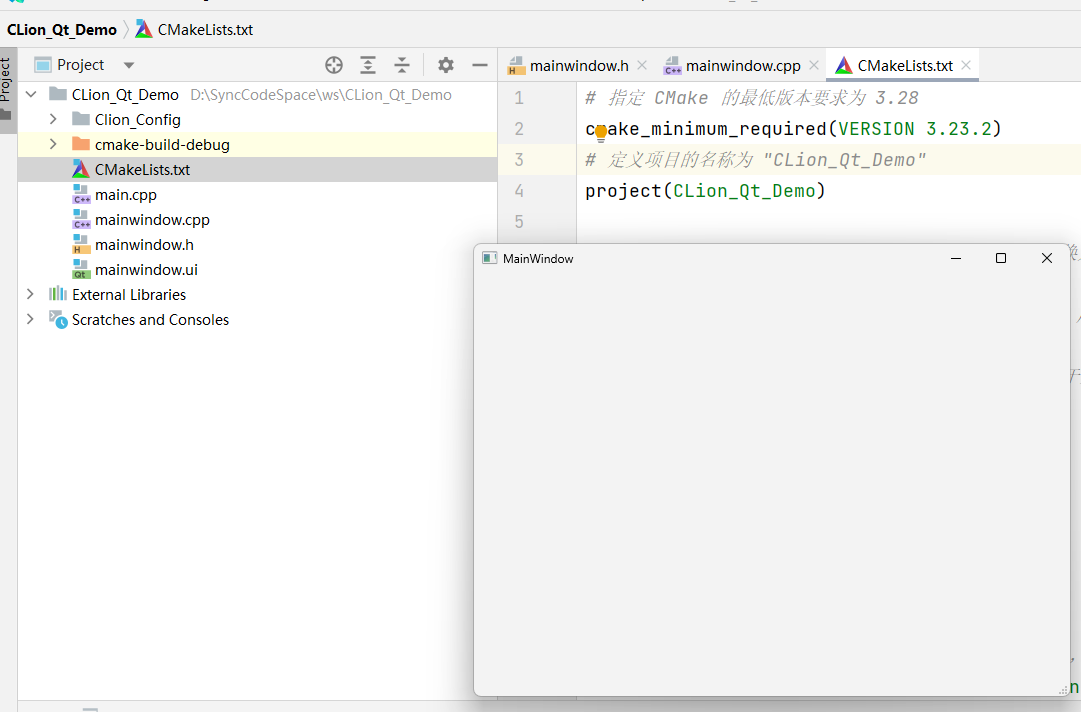Screen dimensions: 1081x712
Task: Select main.cpp in the project tree
Action: coord(257,194)
